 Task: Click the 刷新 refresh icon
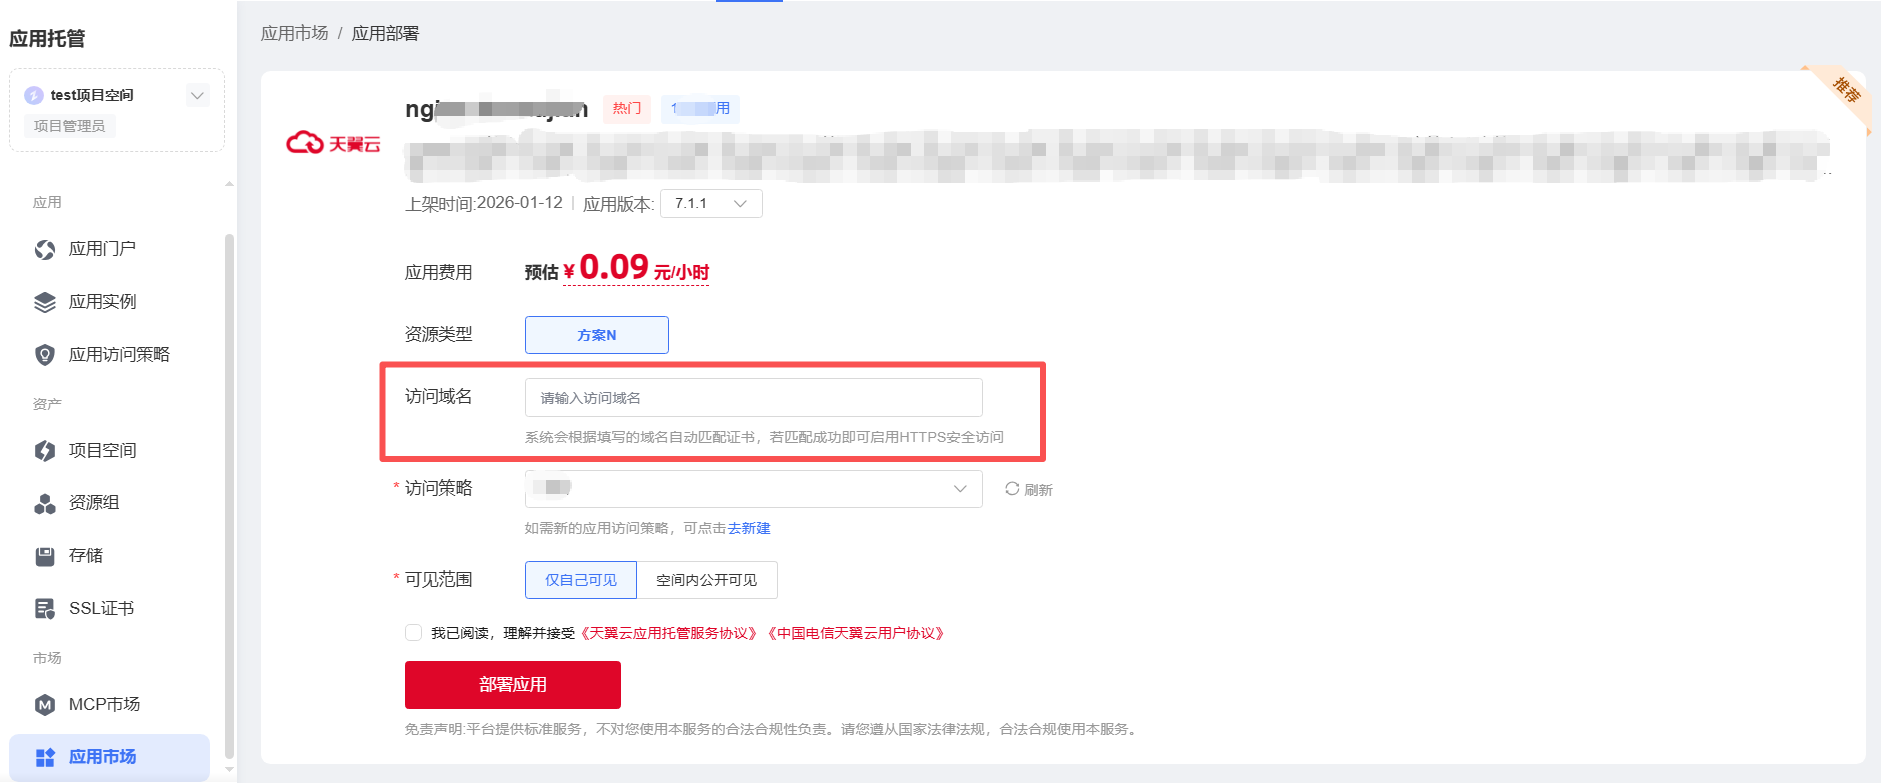coord(1012,489)
